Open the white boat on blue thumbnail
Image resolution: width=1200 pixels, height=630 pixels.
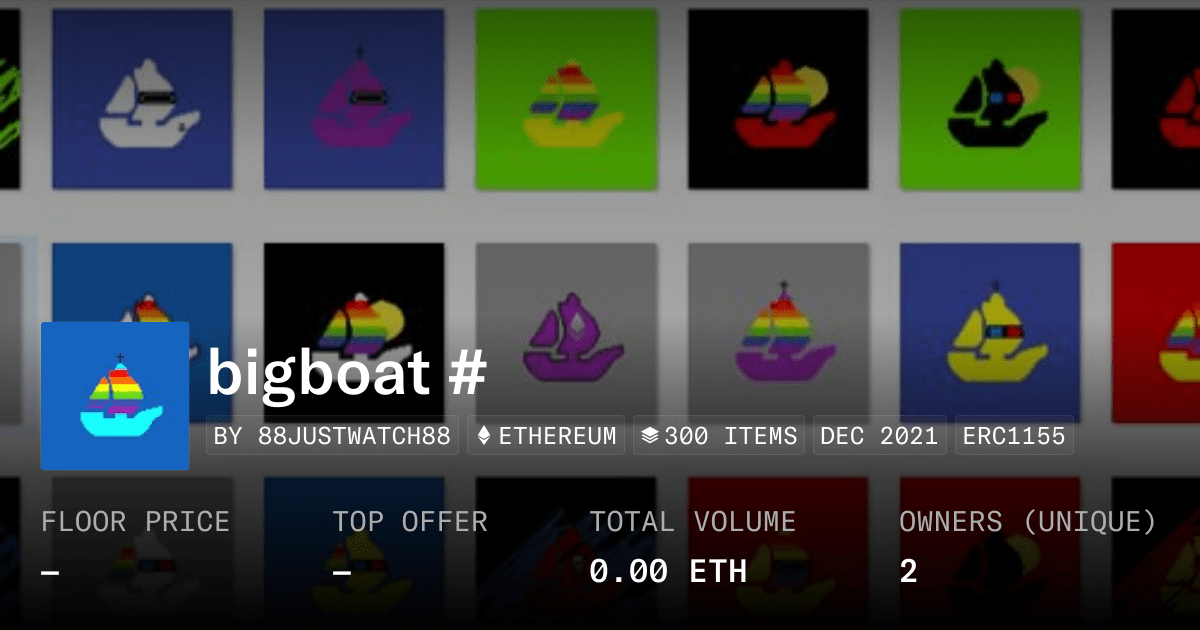142,99
